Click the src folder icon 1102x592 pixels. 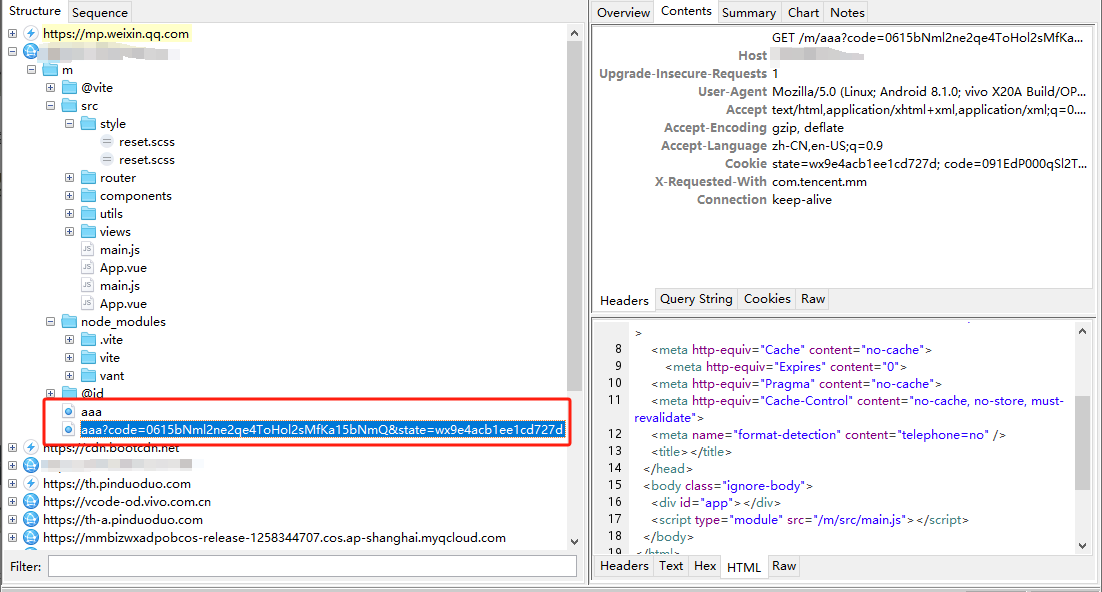tap(69, 105)
